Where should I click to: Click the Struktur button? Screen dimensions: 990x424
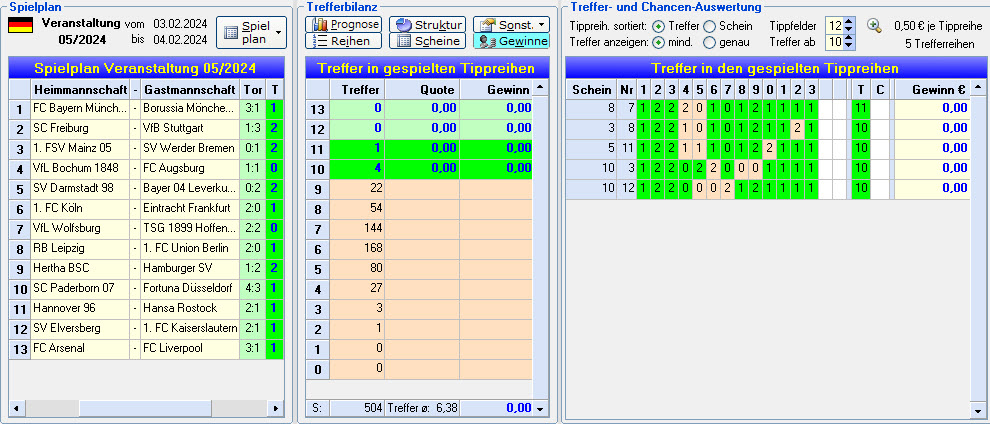(427, 25)
